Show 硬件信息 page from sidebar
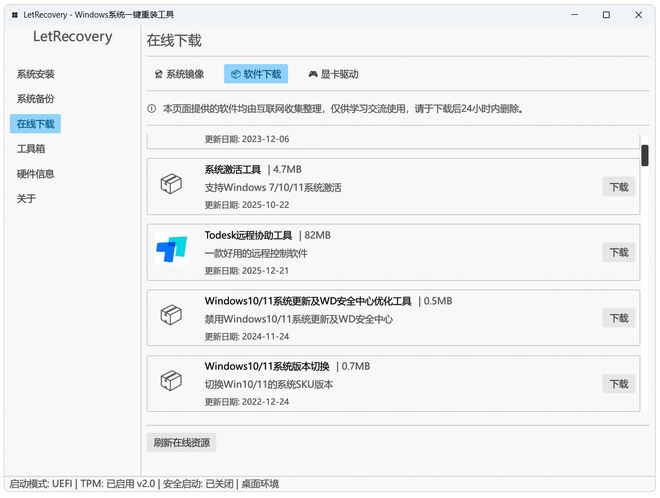 (36, 173)
